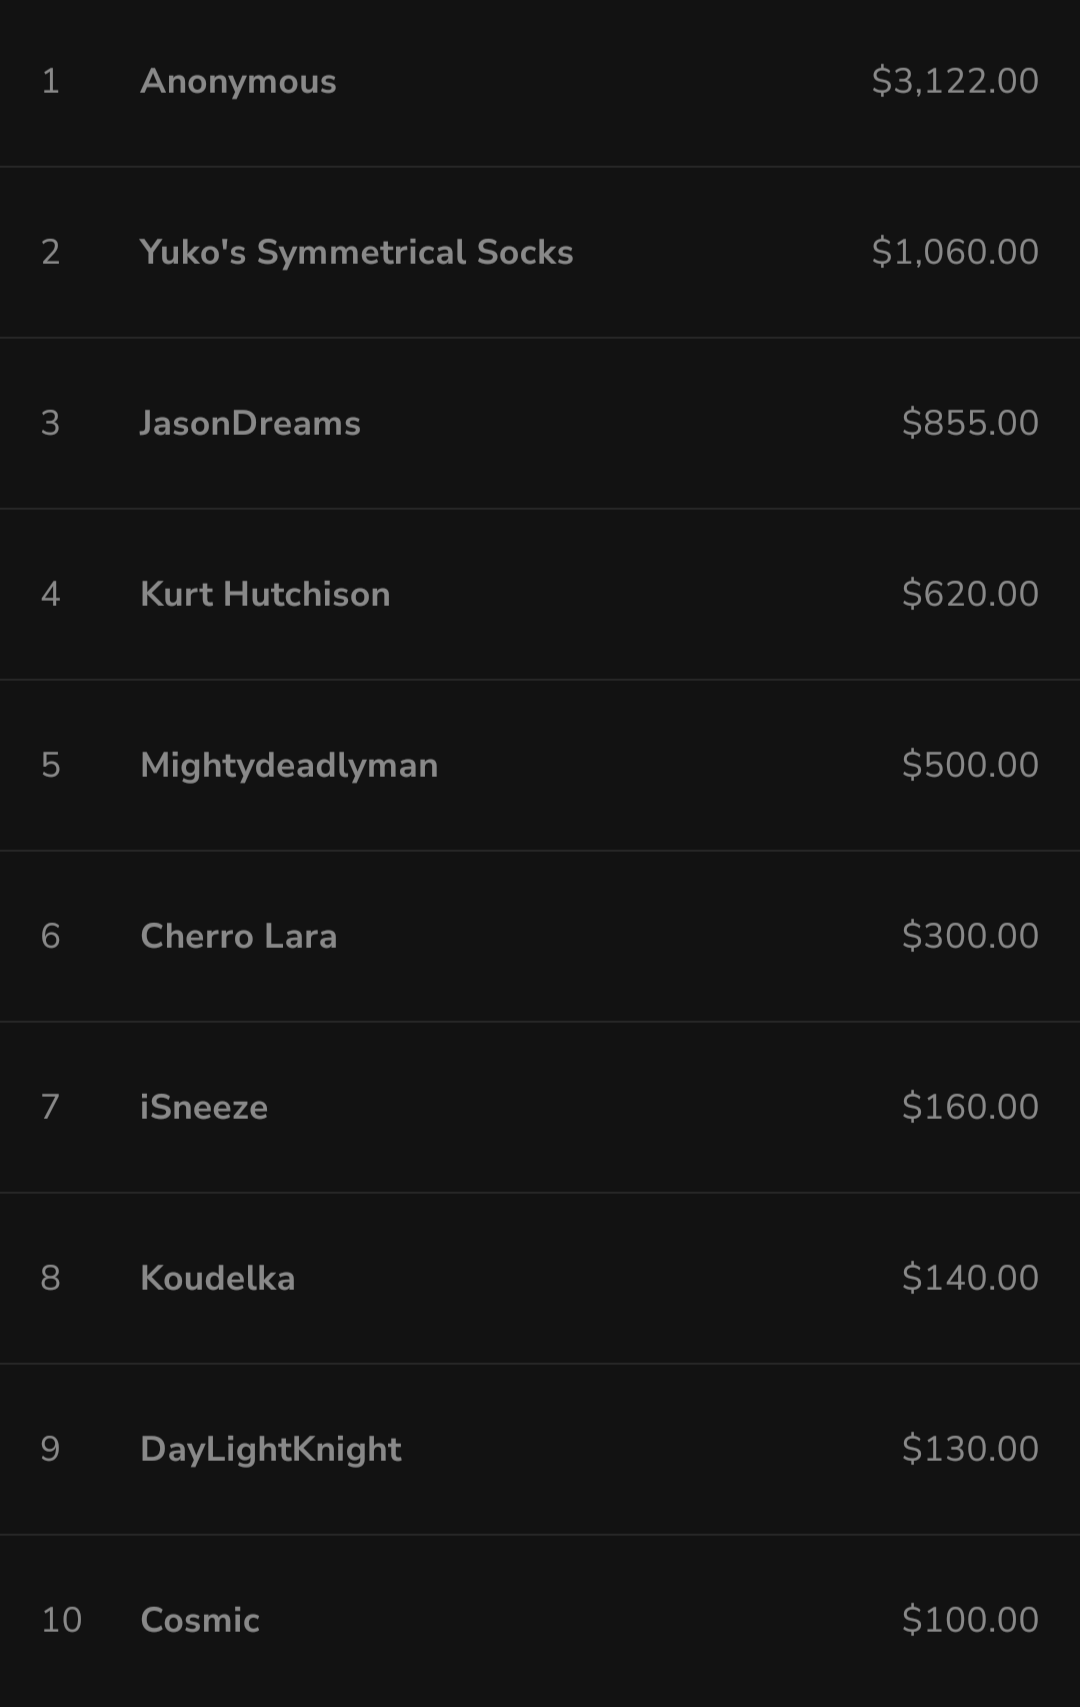
Task: Select the Anonymous donor name
Action: tap(238, 81)
